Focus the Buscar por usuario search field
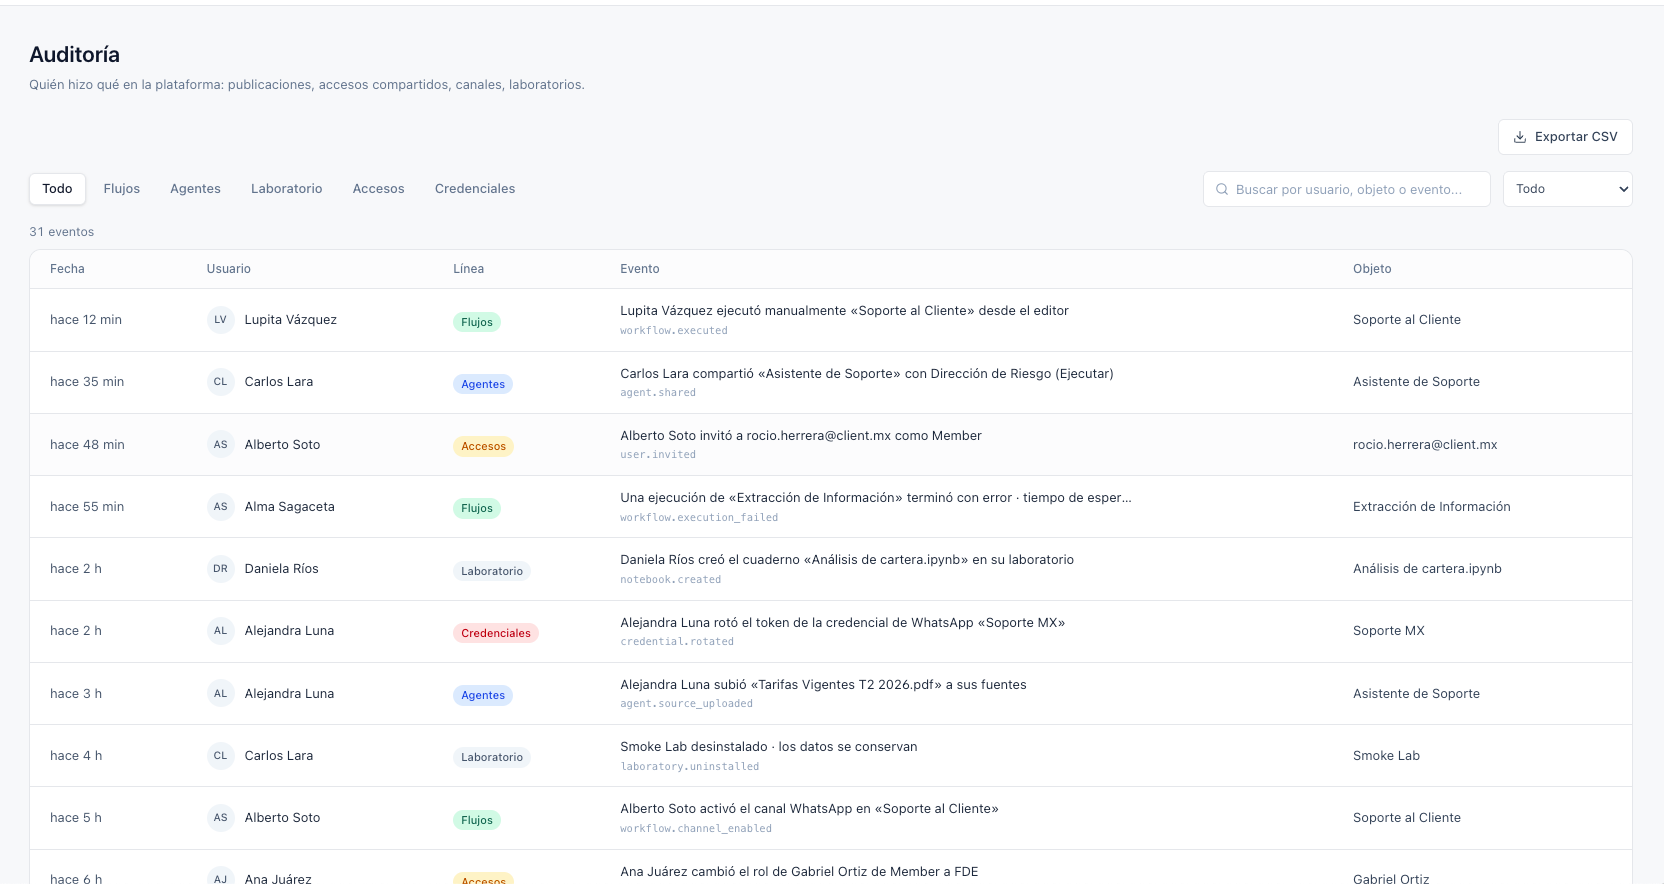This screenshot has width=1664, height=884. 1346,189
